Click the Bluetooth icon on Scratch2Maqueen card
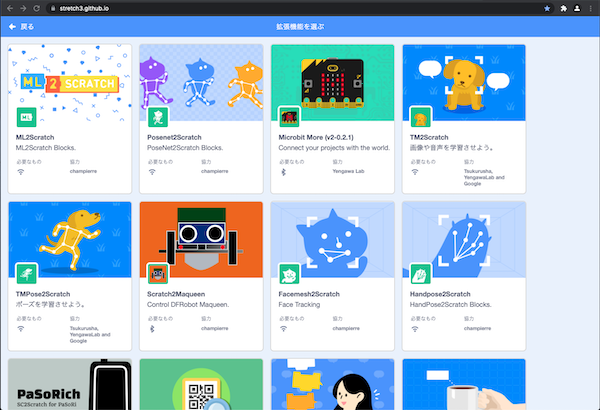This screenshot has height=410, width=600. [x=152, y=329]
